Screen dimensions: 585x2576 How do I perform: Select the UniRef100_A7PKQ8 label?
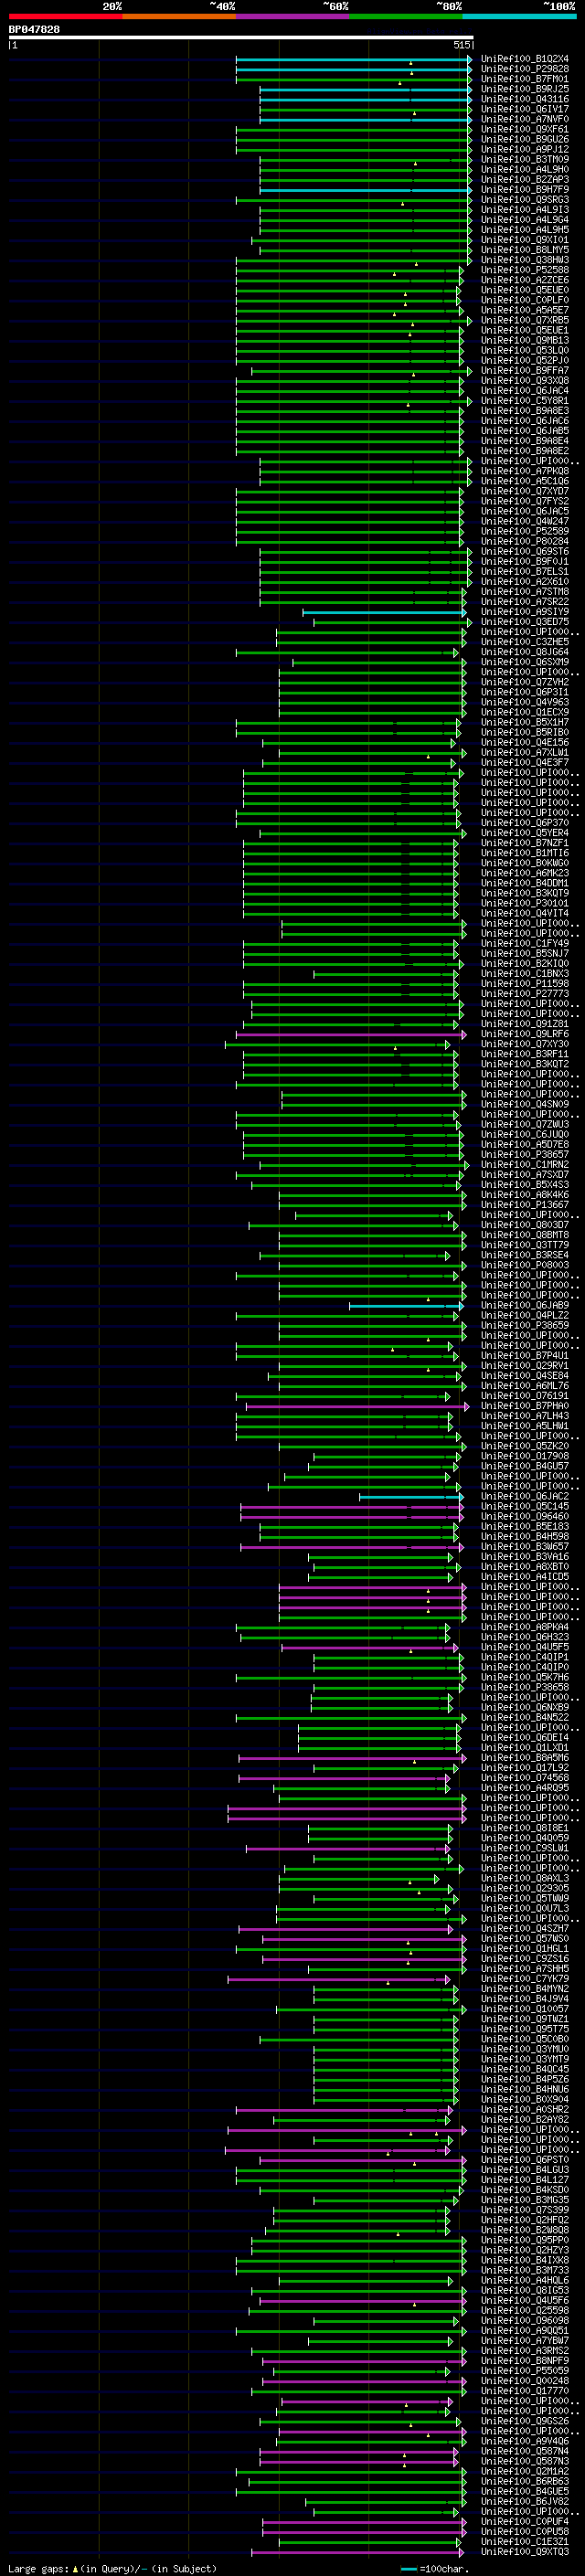coord(525,471)
